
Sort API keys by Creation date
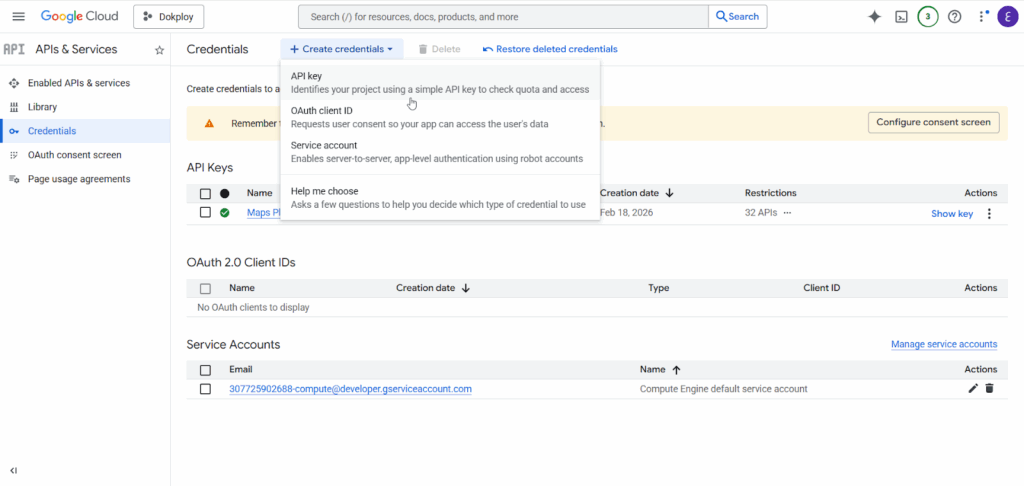click(669, 193)
